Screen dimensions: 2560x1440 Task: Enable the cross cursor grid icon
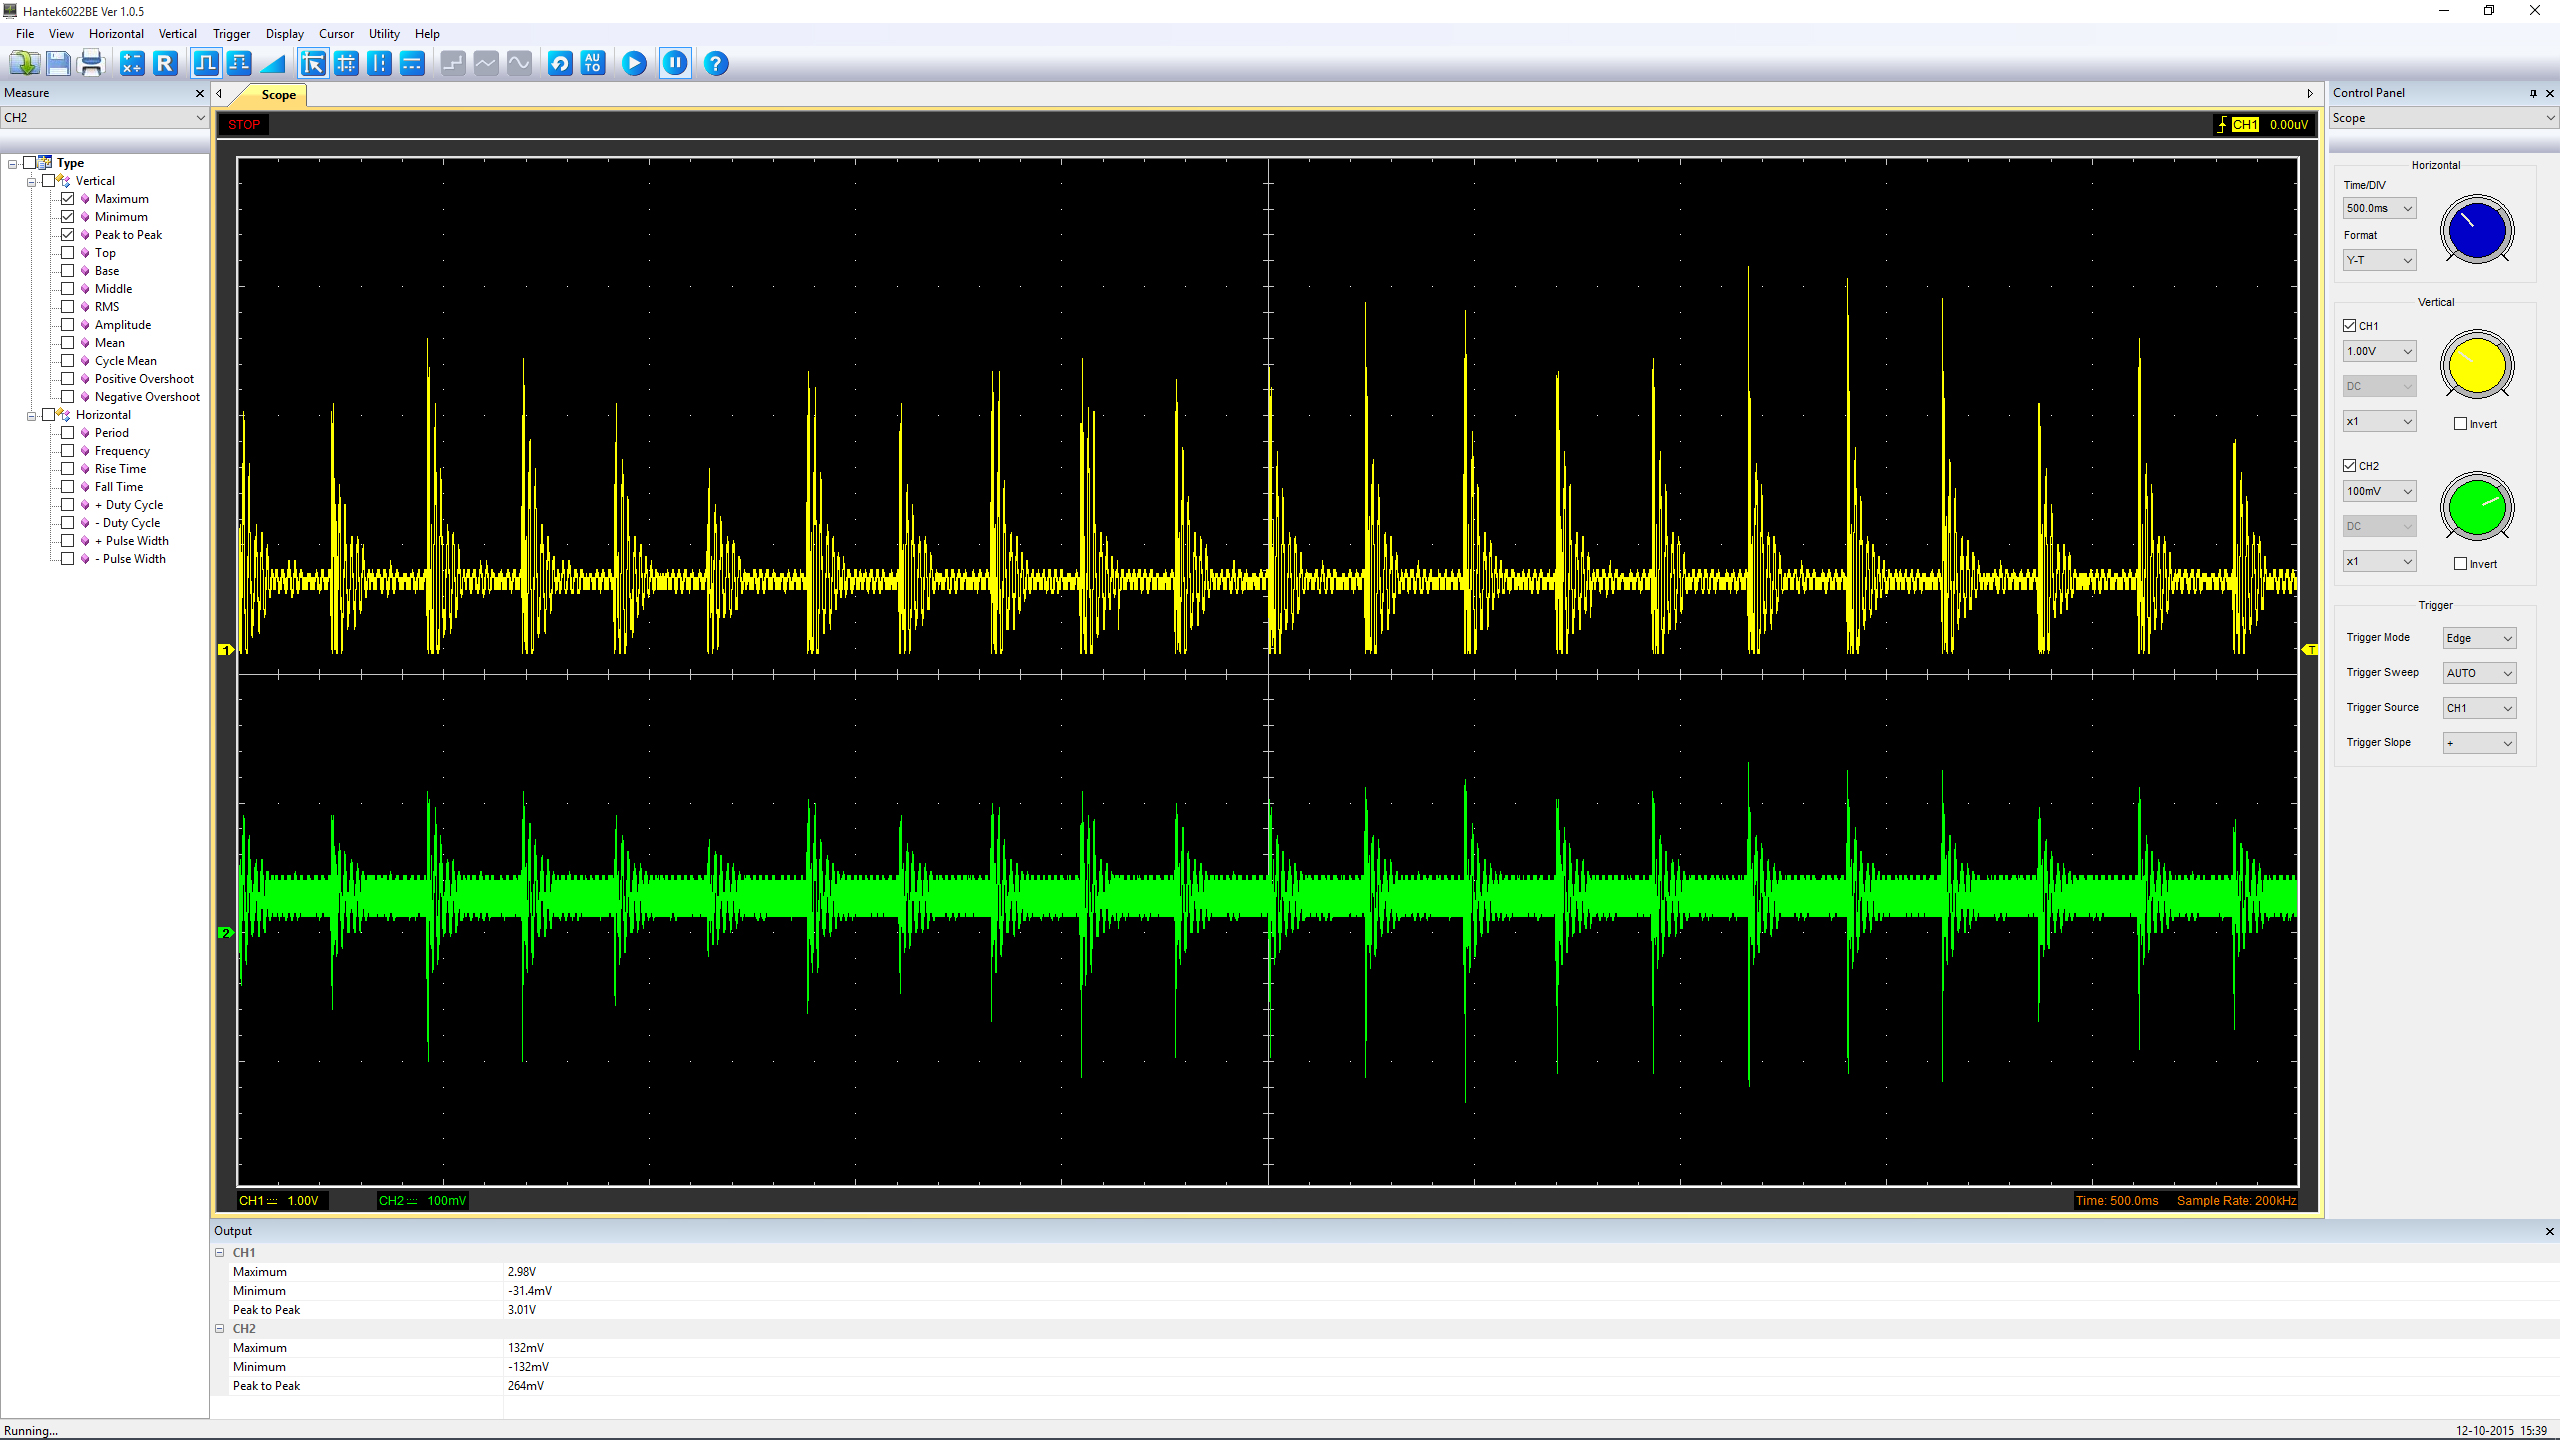point(346,64)
